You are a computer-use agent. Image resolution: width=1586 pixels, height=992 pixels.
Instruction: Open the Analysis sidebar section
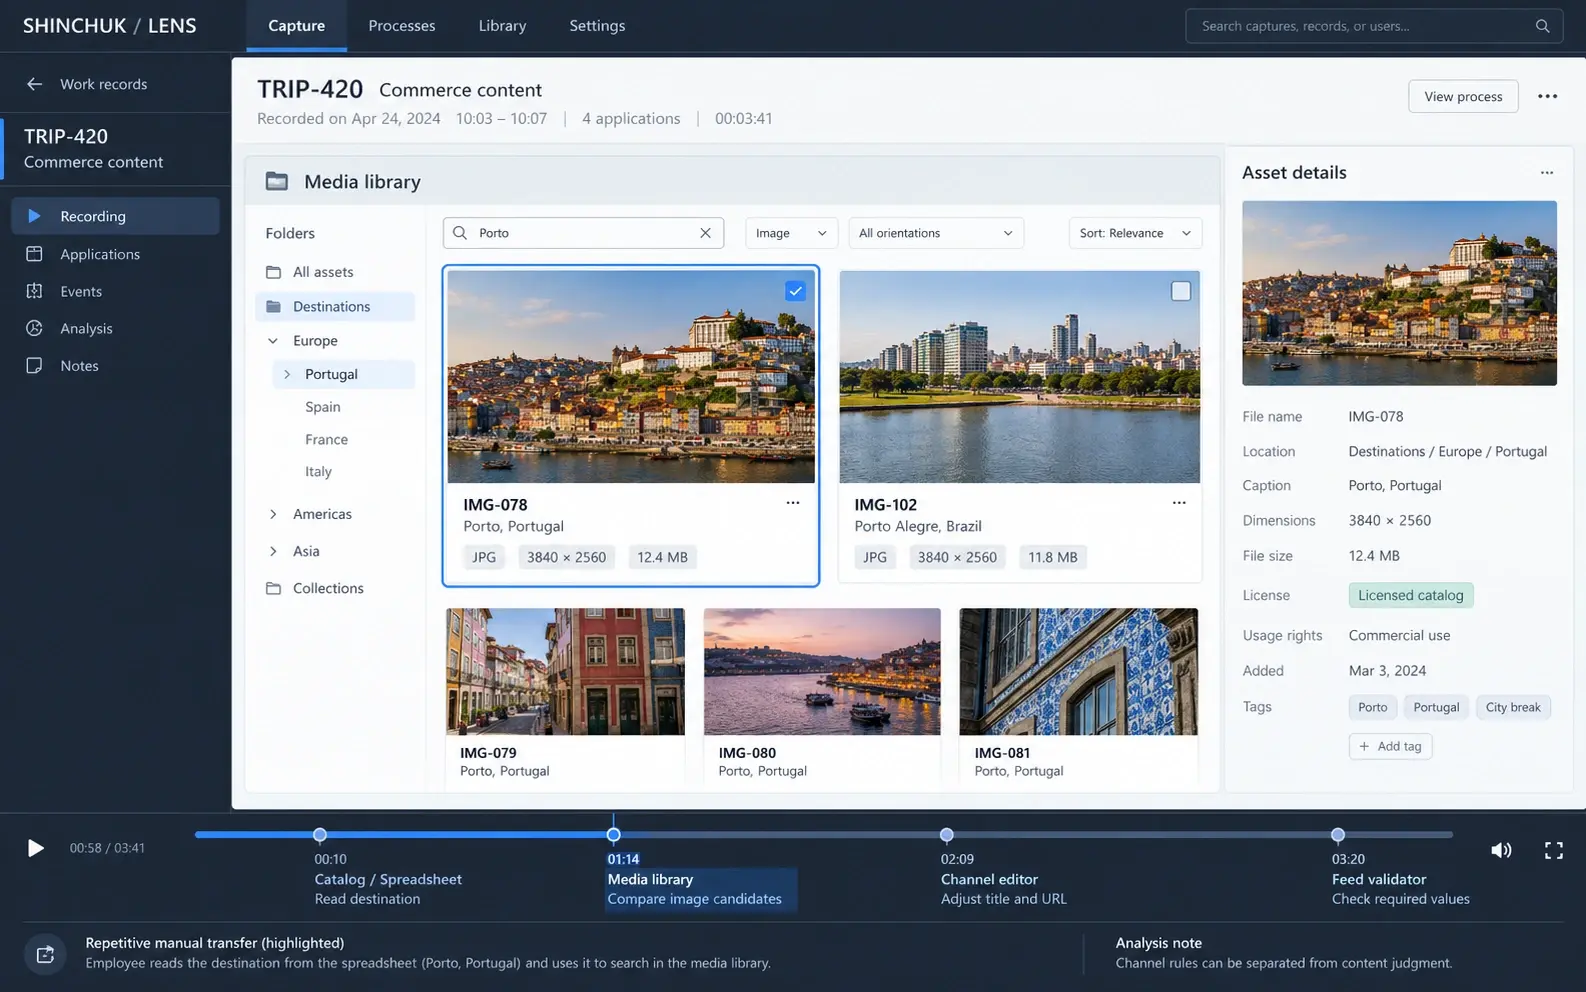[115, 328]
